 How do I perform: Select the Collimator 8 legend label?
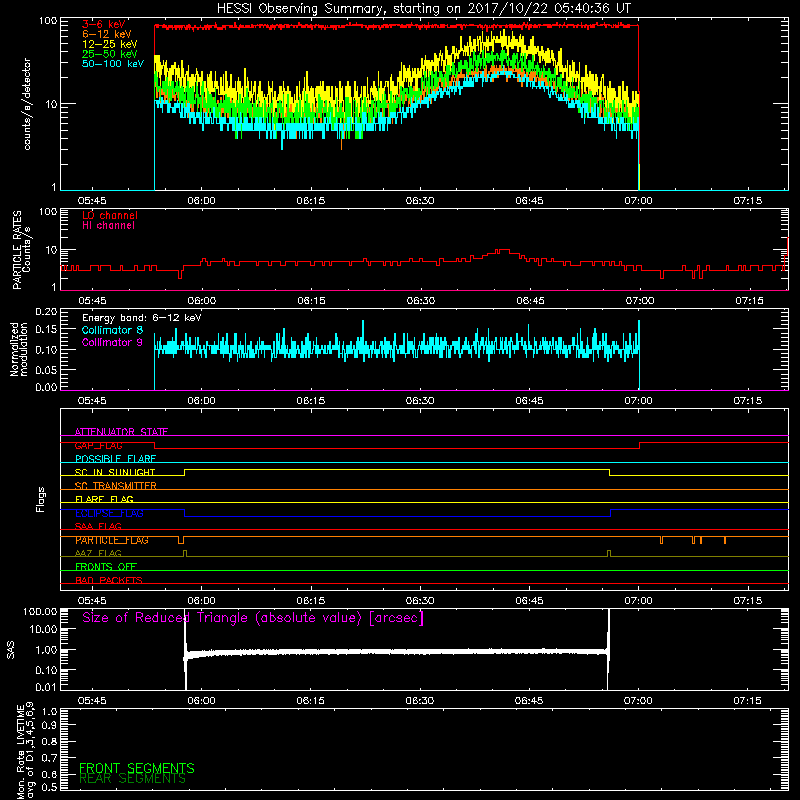pyautogui.click(x=112, y=330)
